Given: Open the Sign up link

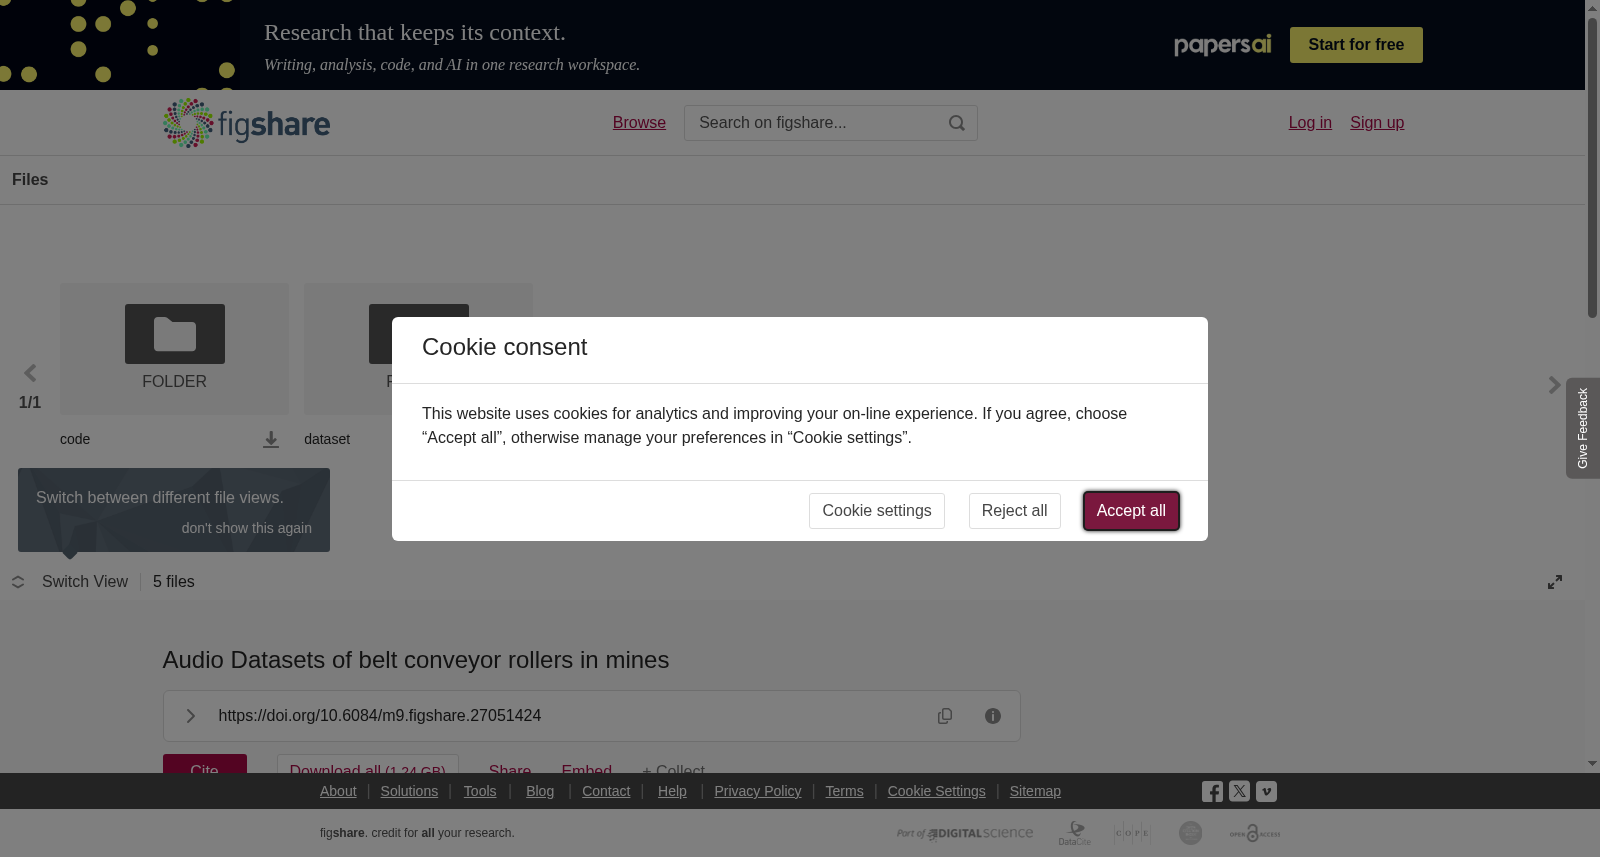Looking at the screenshot, I should 1377,122.
